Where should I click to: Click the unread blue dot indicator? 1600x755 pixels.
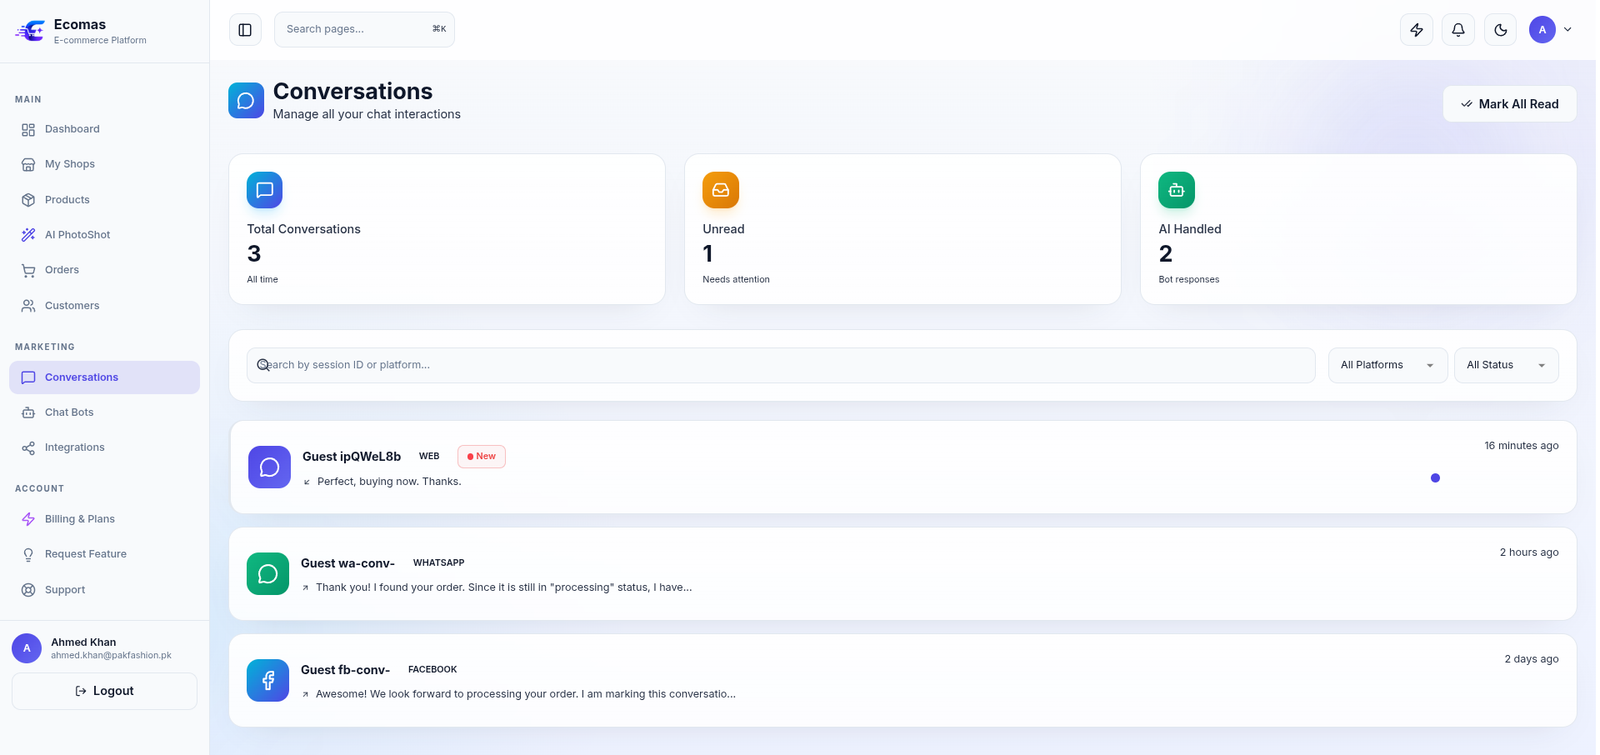1435,478
